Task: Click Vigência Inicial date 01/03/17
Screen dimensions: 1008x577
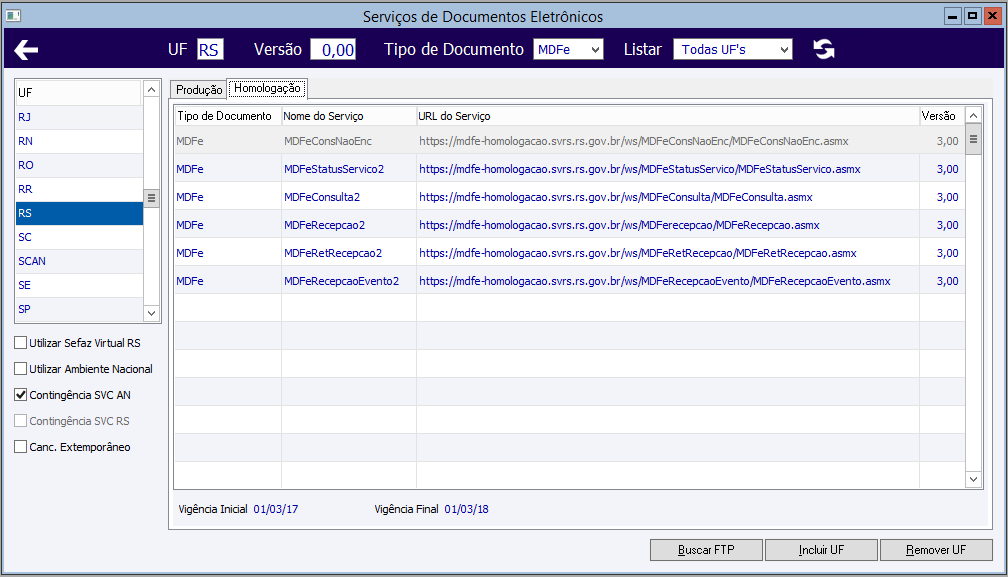Action: click(x=276, y=510)
